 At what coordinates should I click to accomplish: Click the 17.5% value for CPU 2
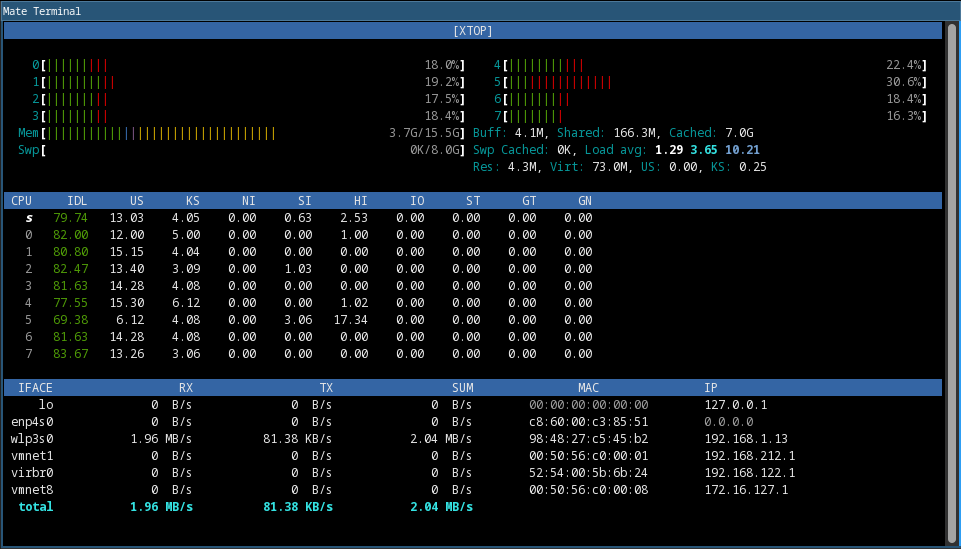point(442,99)
